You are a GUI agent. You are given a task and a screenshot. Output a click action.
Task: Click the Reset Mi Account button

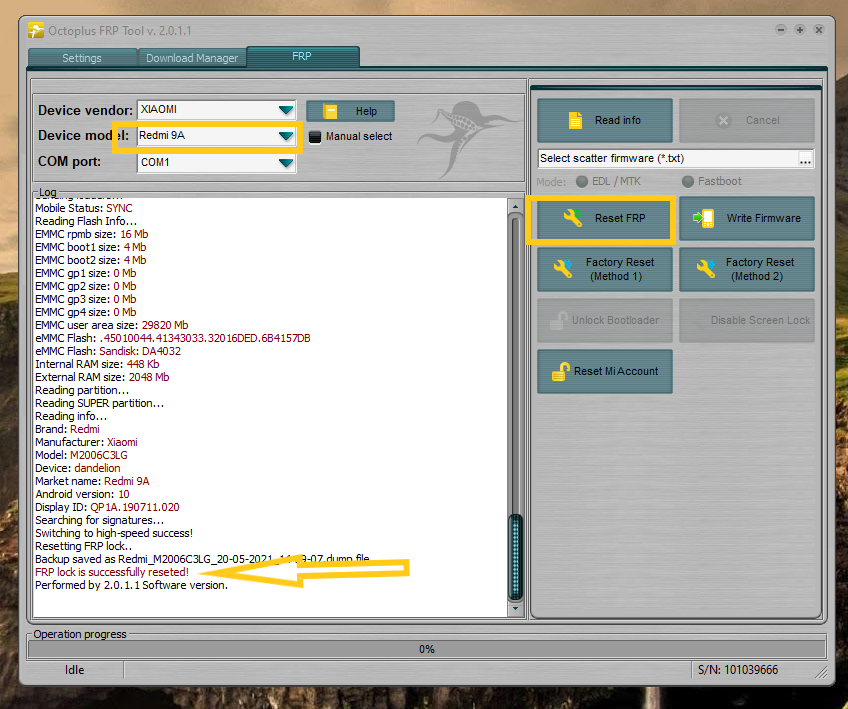pos(605,372)
